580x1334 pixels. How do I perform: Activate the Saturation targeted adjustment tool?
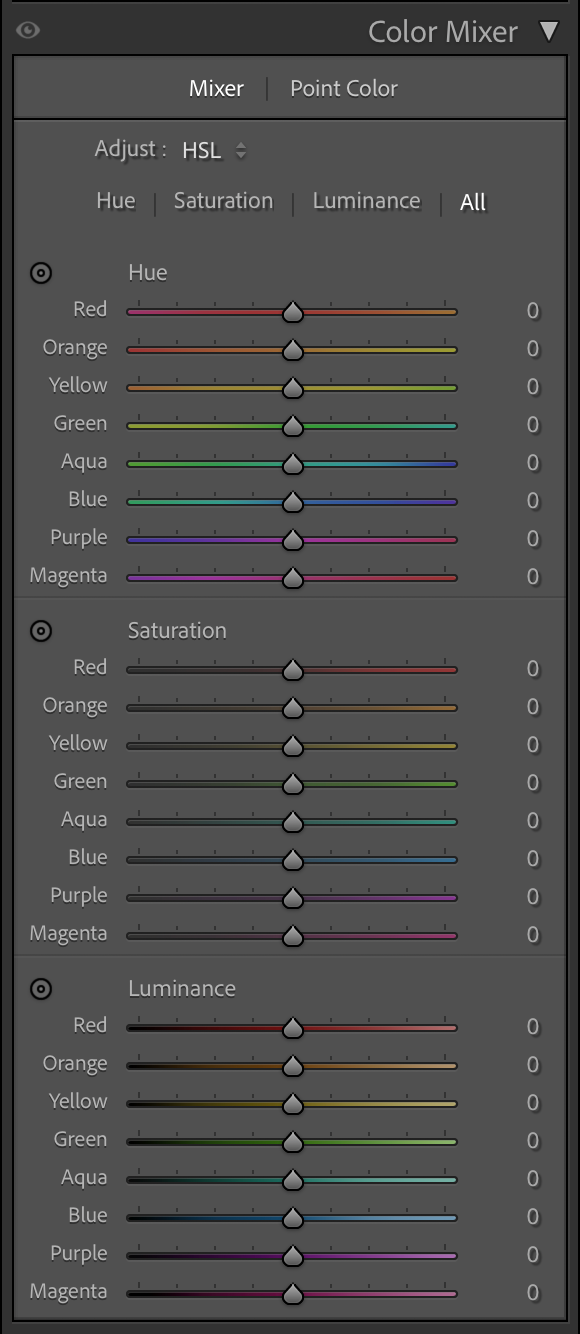tap(40, 630)
